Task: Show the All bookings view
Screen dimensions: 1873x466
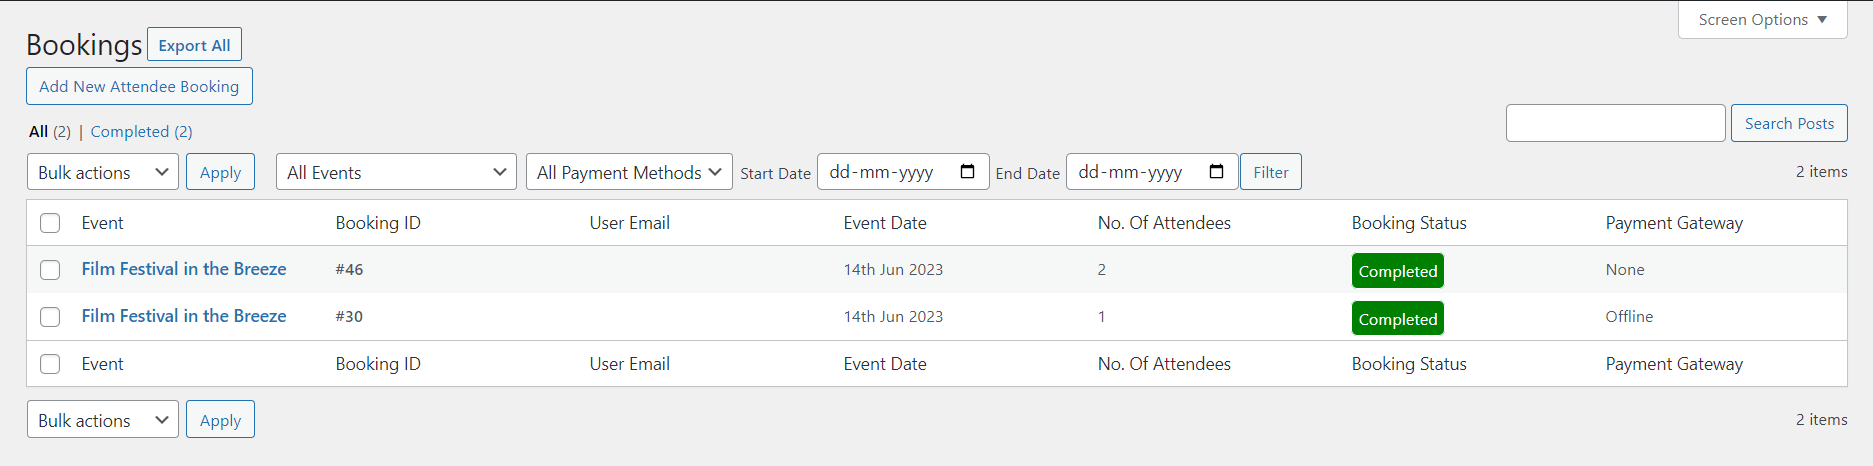Action: (39, 132)
